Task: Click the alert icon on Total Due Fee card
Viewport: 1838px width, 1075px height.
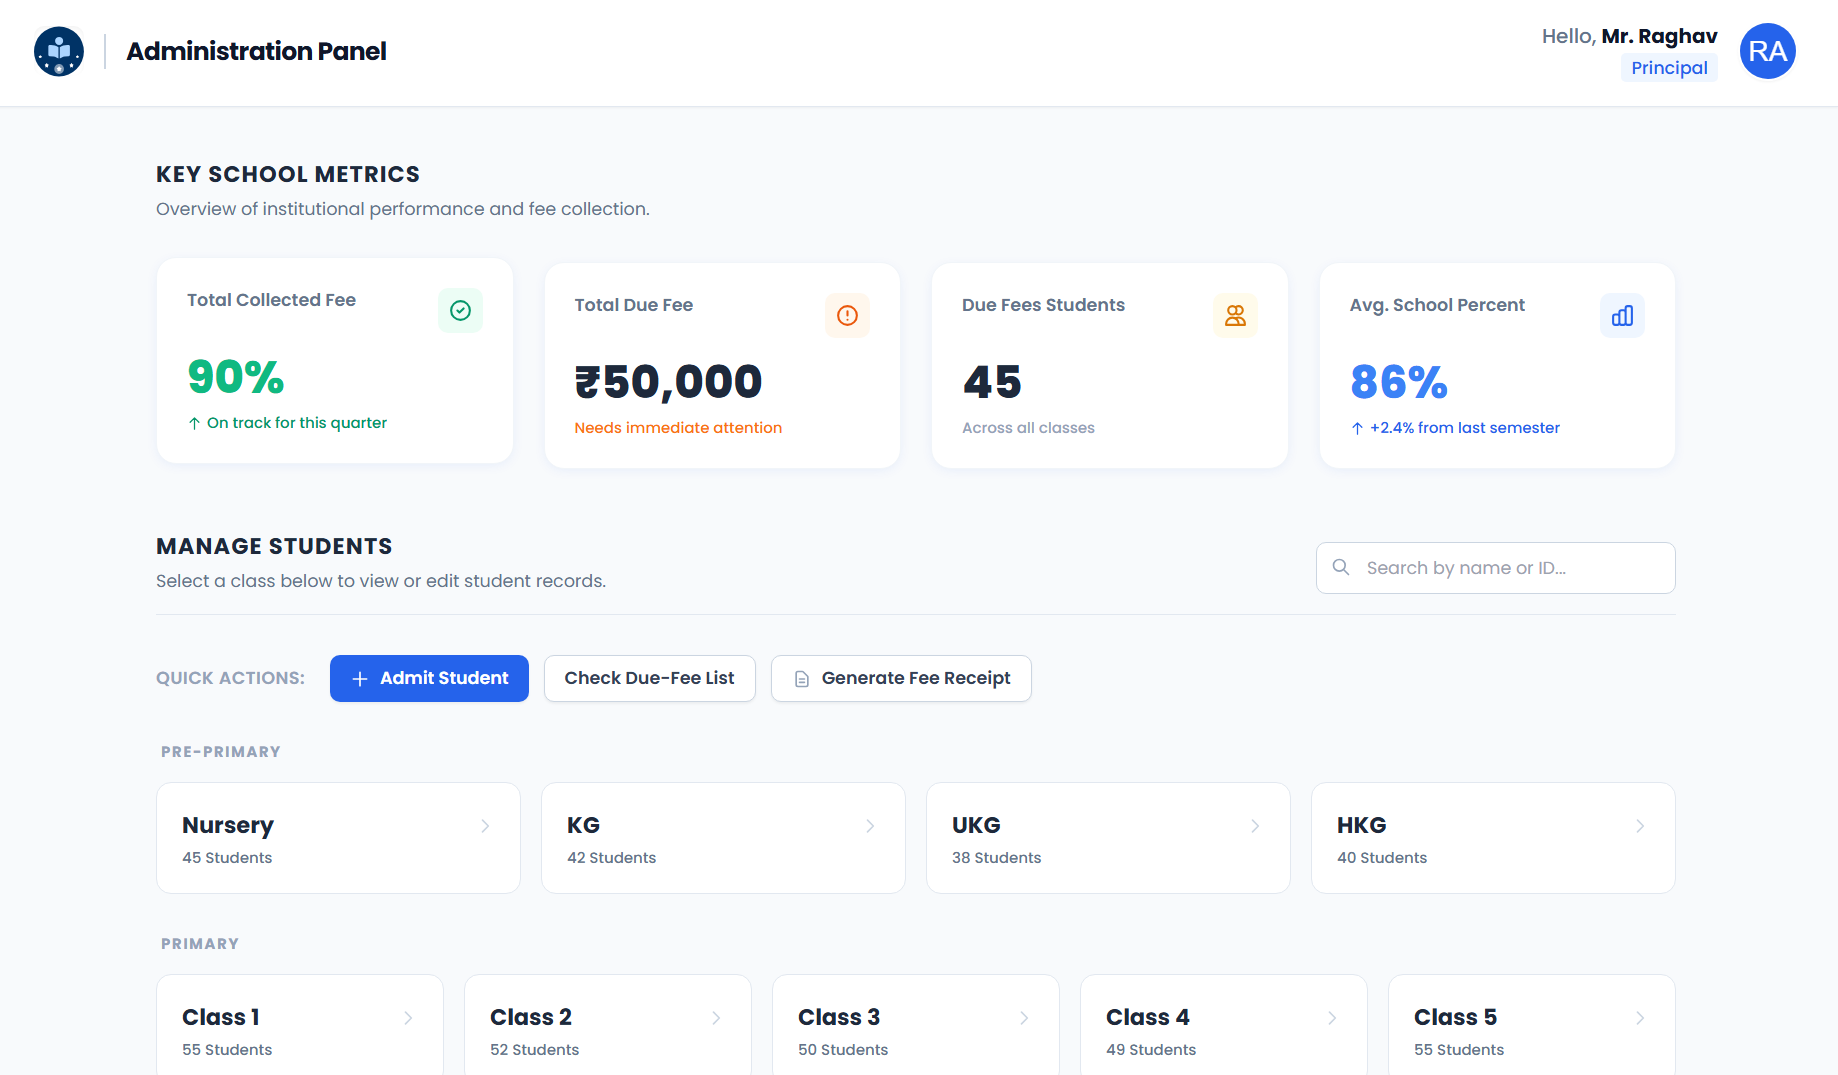Action: [847, 315]
